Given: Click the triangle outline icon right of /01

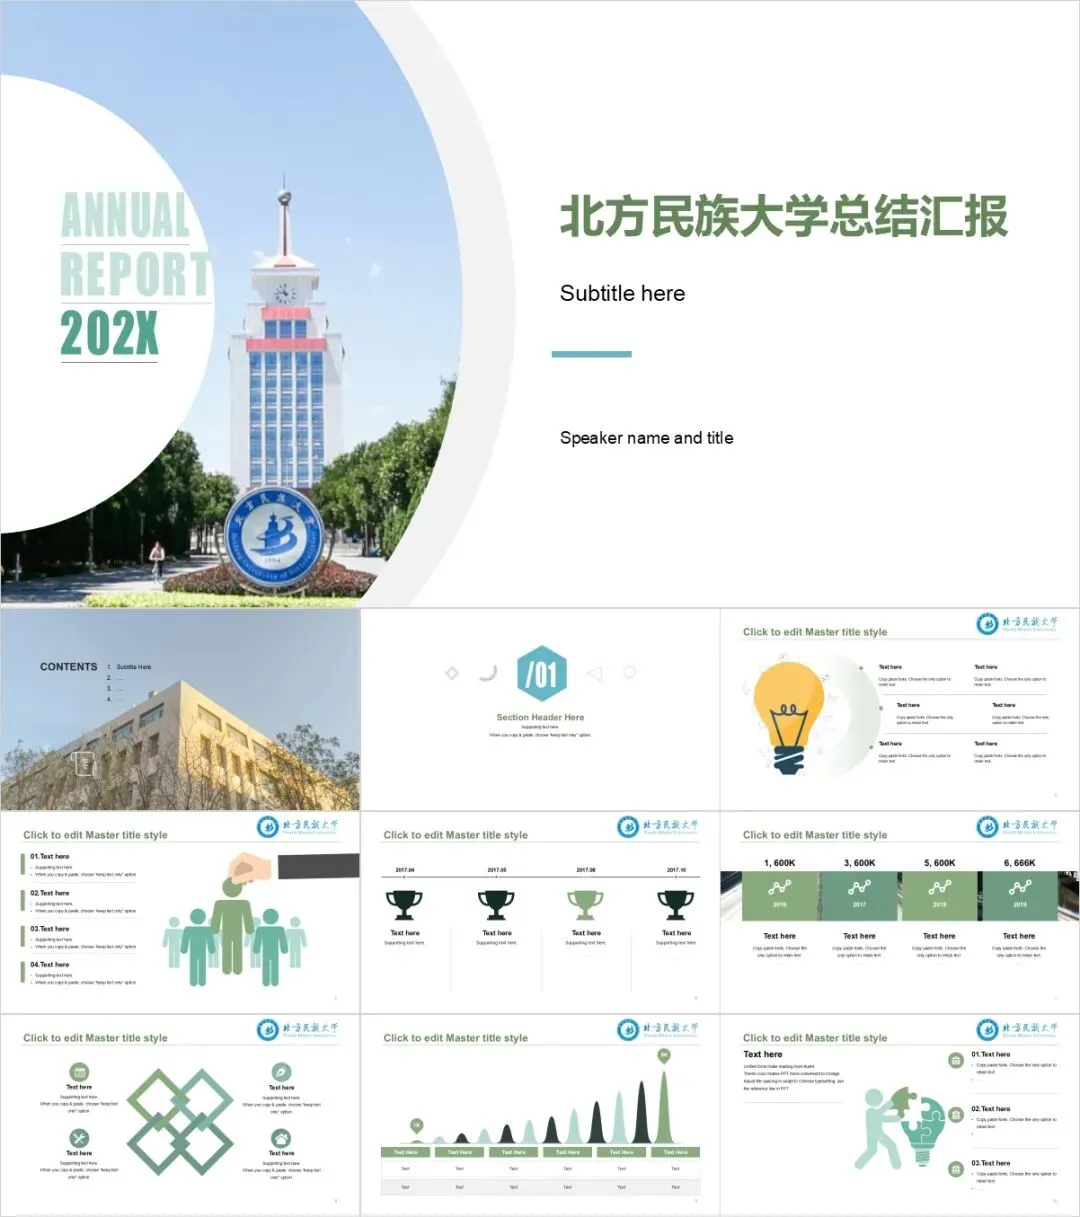Looking at the screenshot, I should point(595,673).
